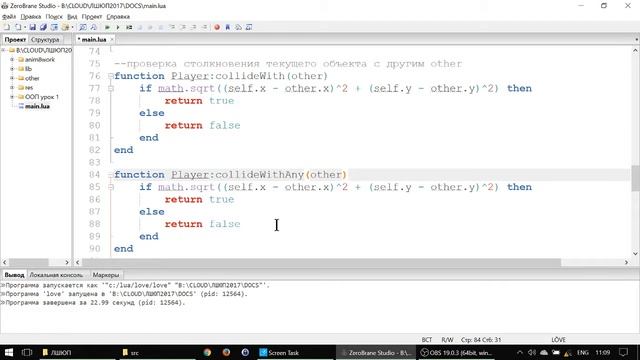Collapse the if-block fold at line 85
Screen dimensions: 640x360
[x=111, y=187]
